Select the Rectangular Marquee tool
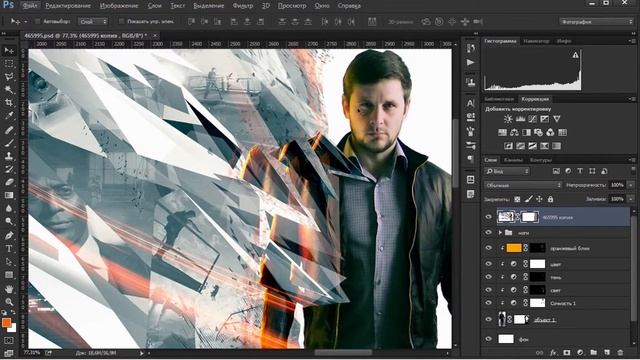640x360 pixels. pyautogui.click(x=9, y=64)
